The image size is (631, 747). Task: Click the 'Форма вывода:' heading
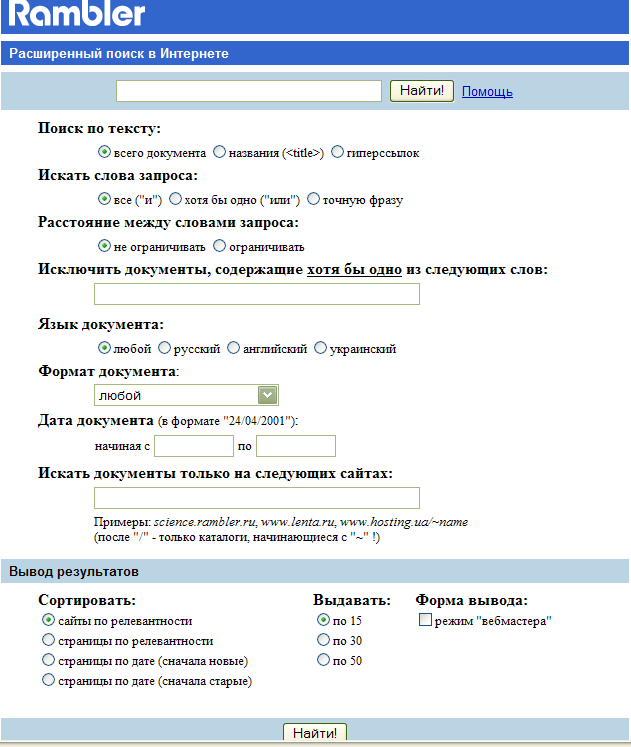coord(471,600)
